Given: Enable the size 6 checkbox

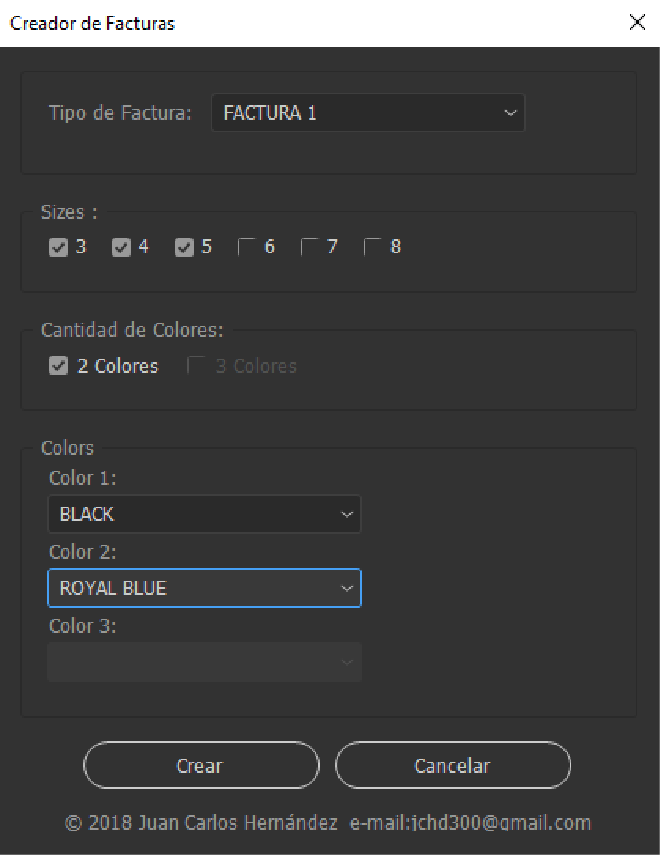Looking at the screenshot, I should click(247, 247).
